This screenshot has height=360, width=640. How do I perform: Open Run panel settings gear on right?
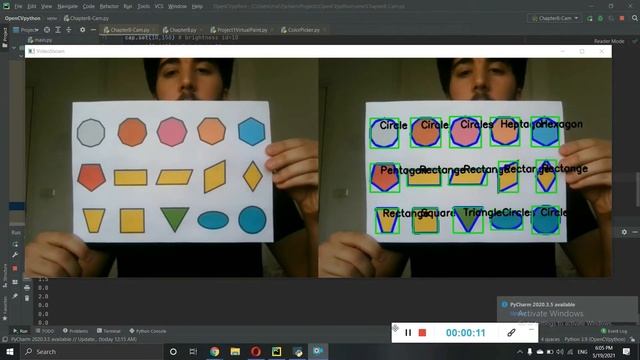[624, 232]
